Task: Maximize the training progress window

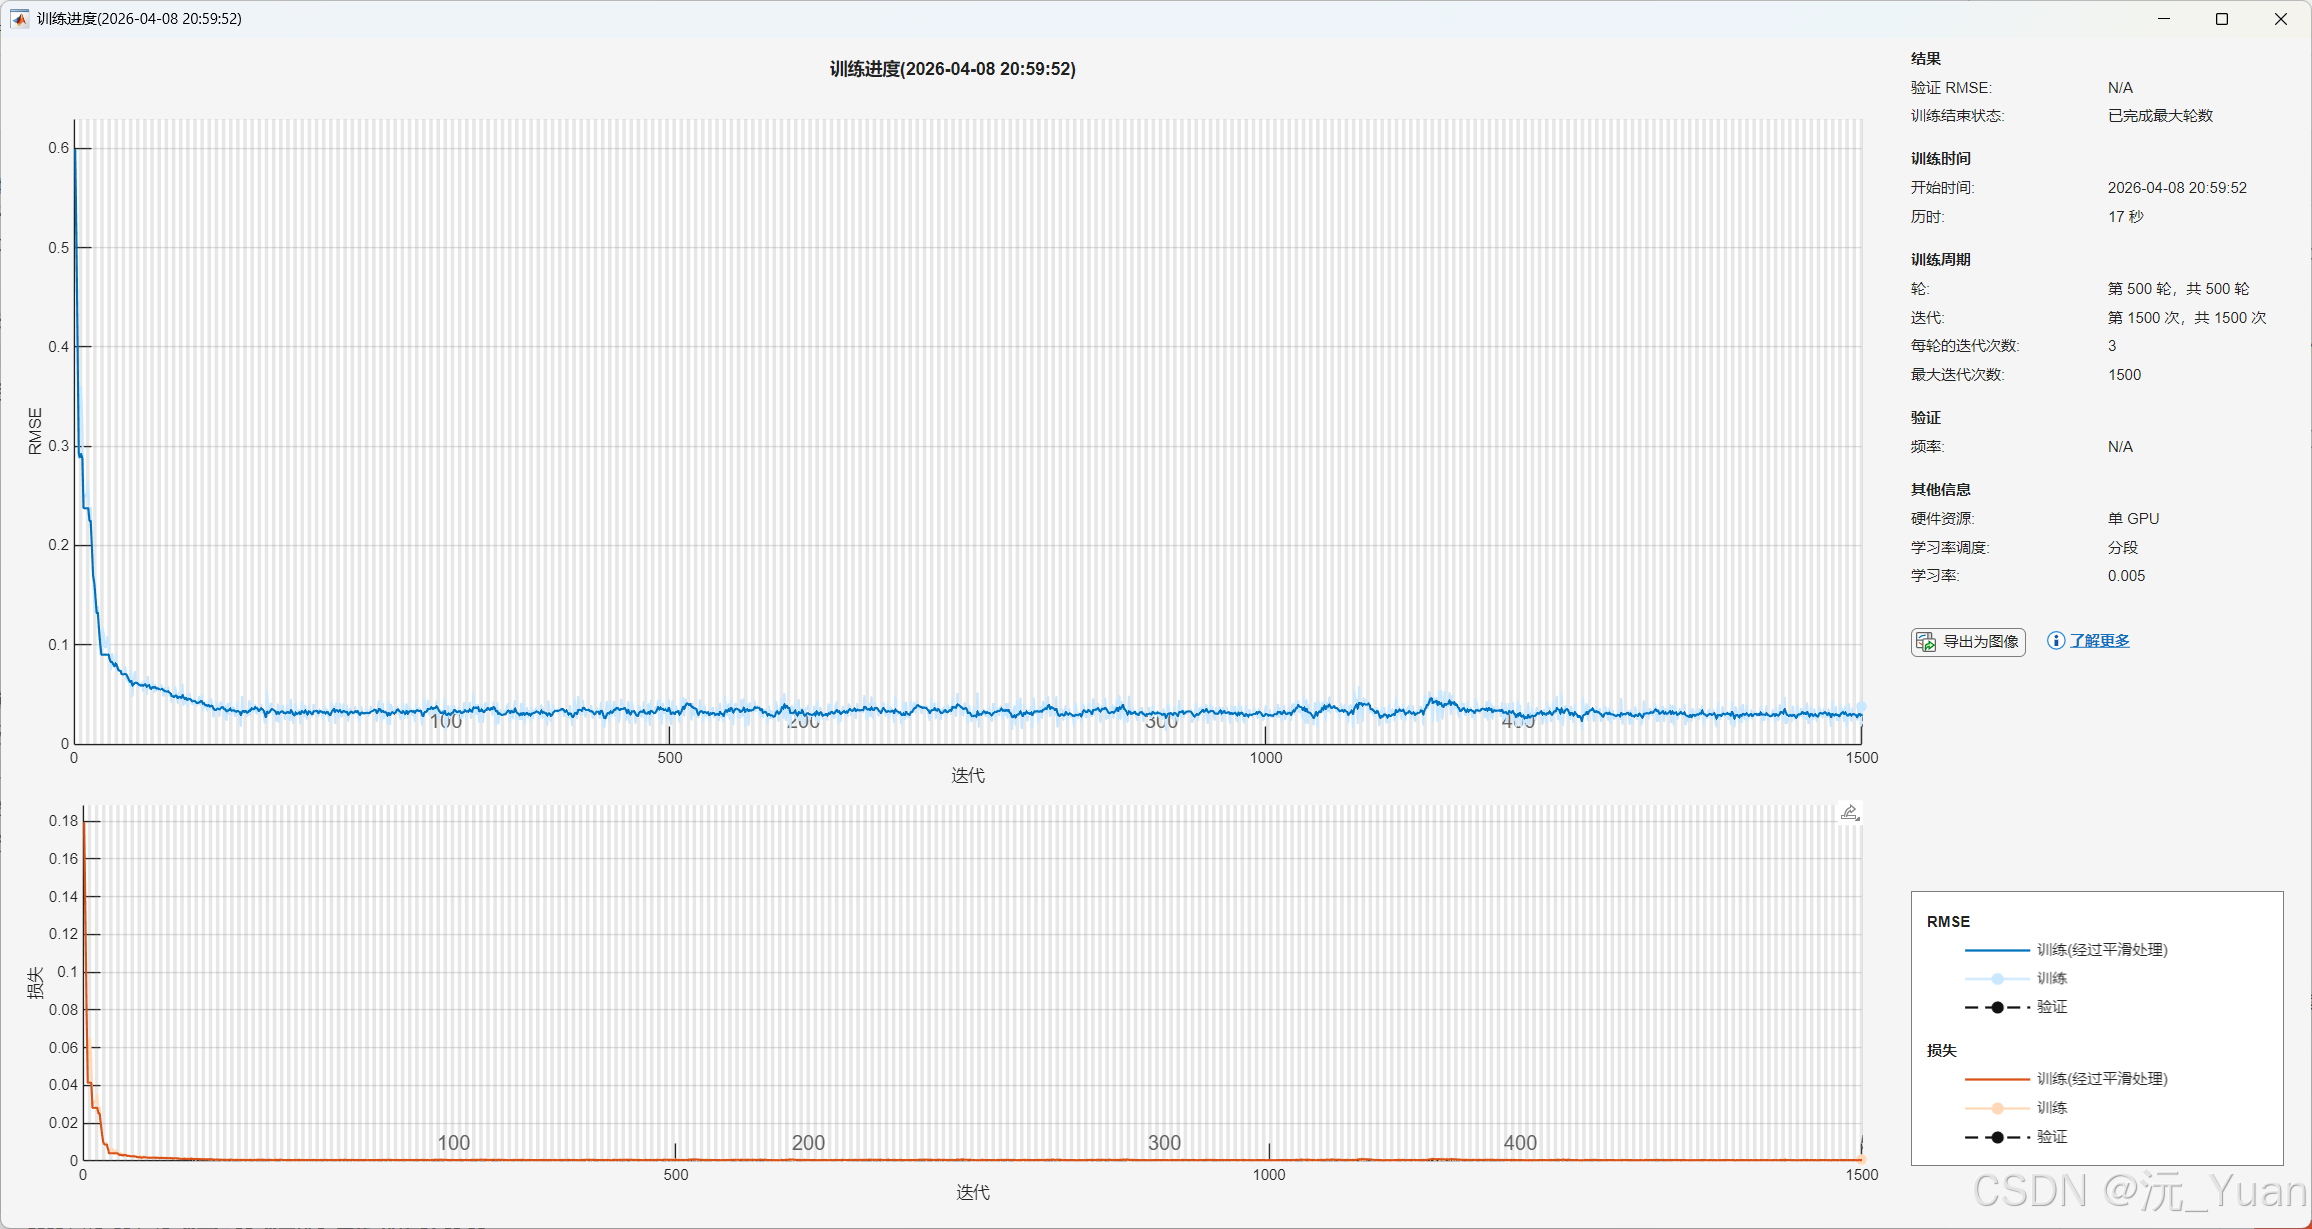Action: [x=2222, y=19]
